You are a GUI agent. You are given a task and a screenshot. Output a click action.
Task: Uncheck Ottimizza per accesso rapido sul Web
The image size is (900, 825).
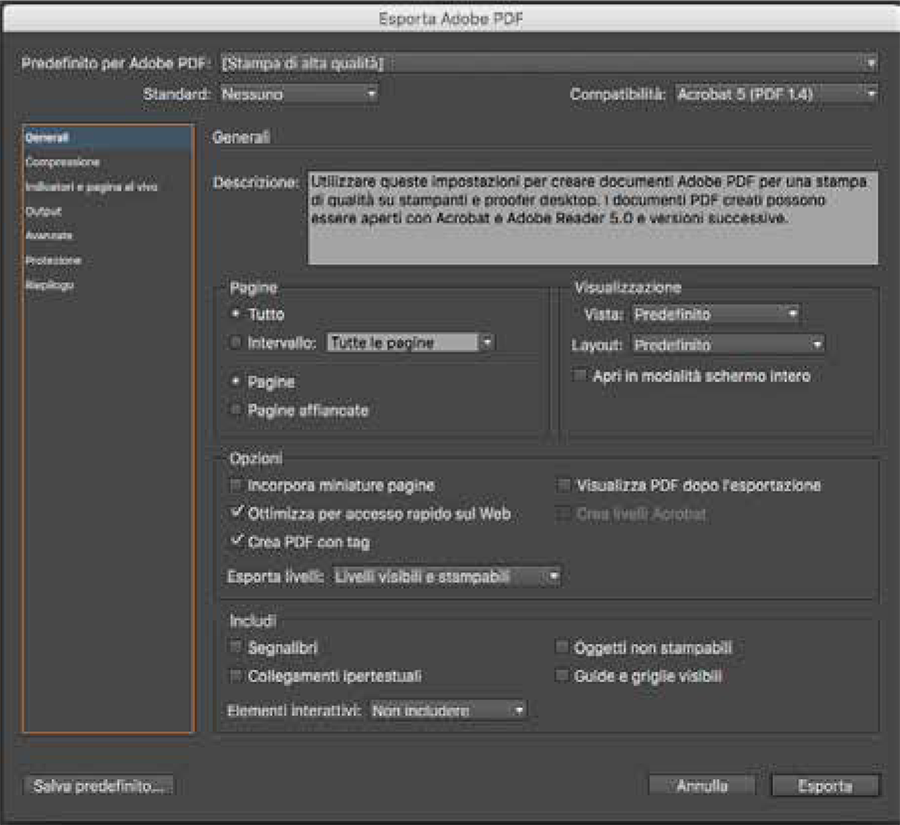tap(236, 512)
